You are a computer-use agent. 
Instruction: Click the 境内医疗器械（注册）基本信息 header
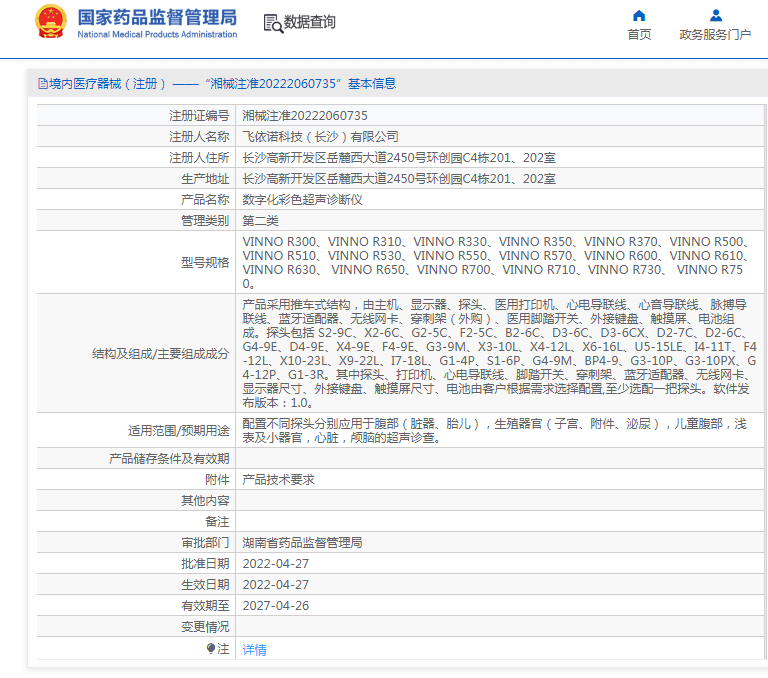pyautogui.click(x=216, y=84)
